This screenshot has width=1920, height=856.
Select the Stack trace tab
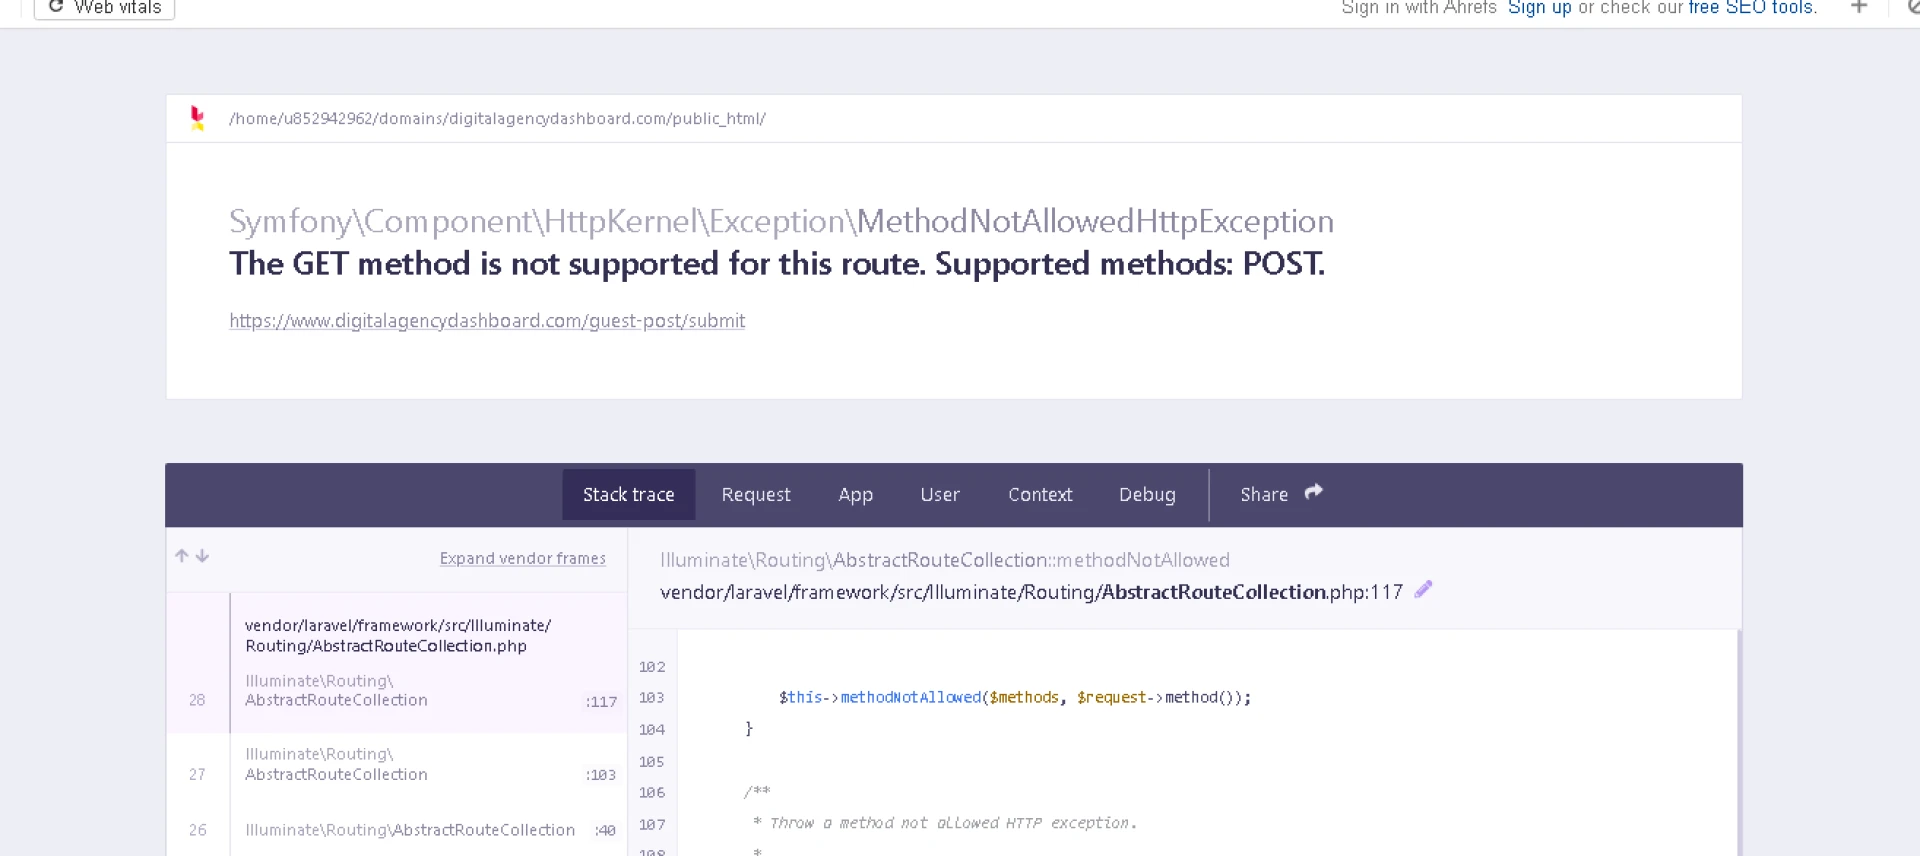(x=628, y=494)
